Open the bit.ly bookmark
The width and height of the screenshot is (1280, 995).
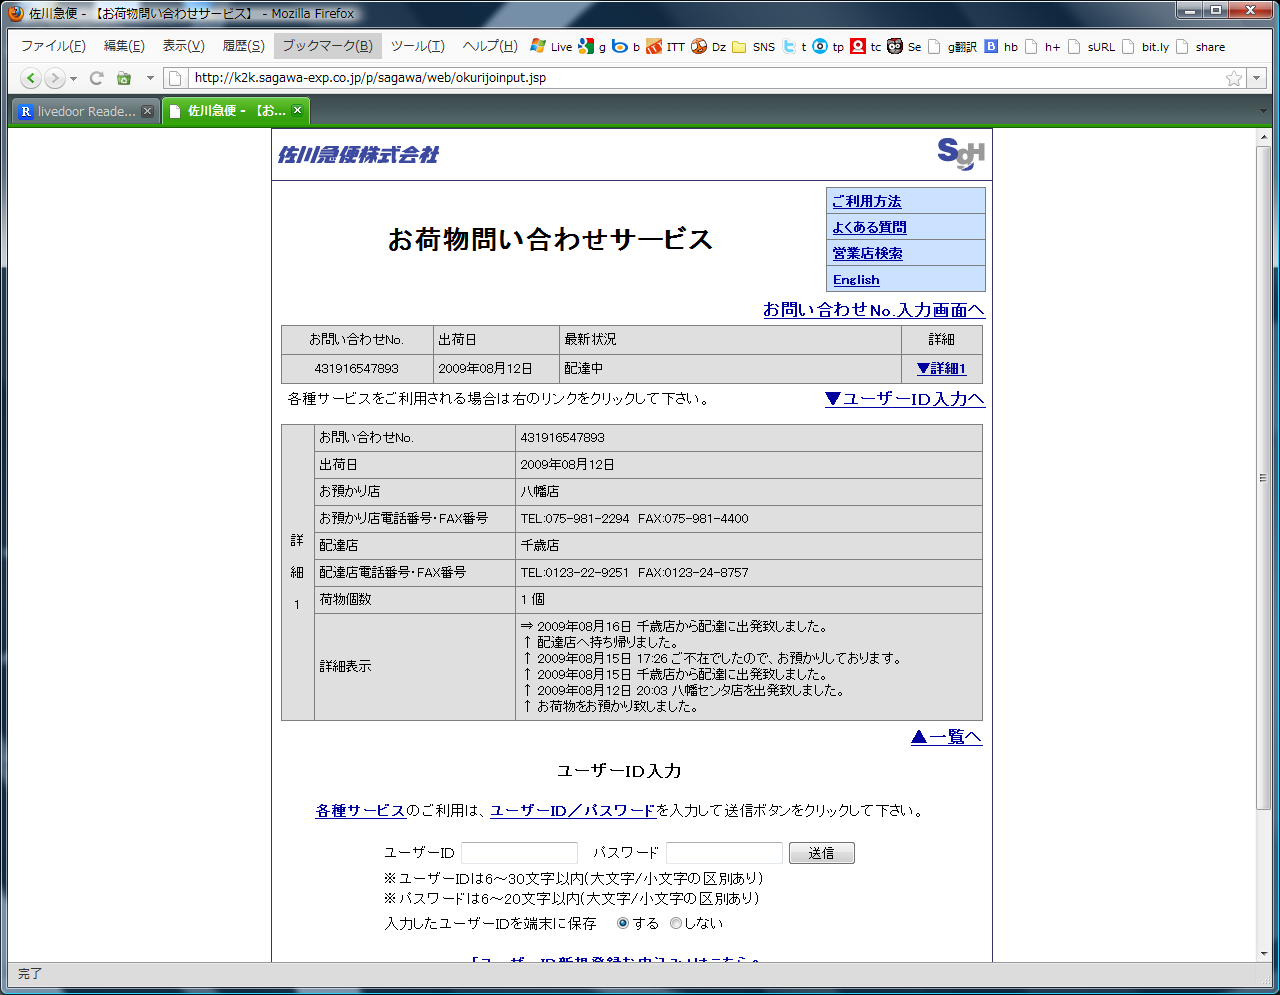1146,46
